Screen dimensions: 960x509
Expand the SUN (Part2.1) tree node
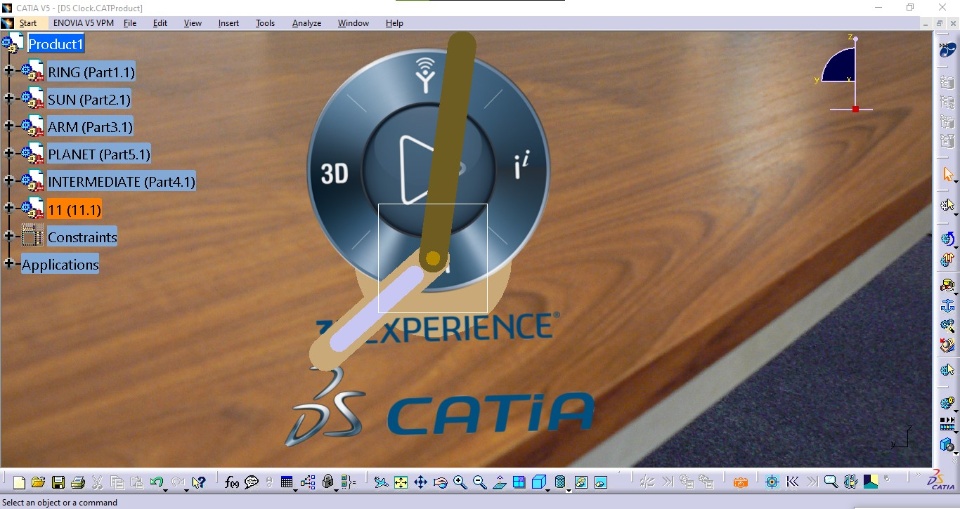[9, 99]
